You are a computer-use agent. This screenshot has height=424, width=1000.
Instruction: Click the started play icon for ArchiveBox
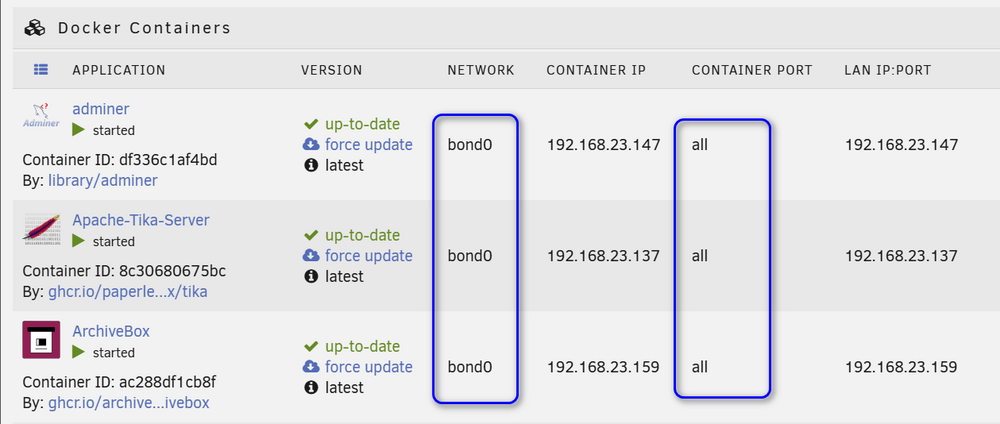click(x=78, y=352)
